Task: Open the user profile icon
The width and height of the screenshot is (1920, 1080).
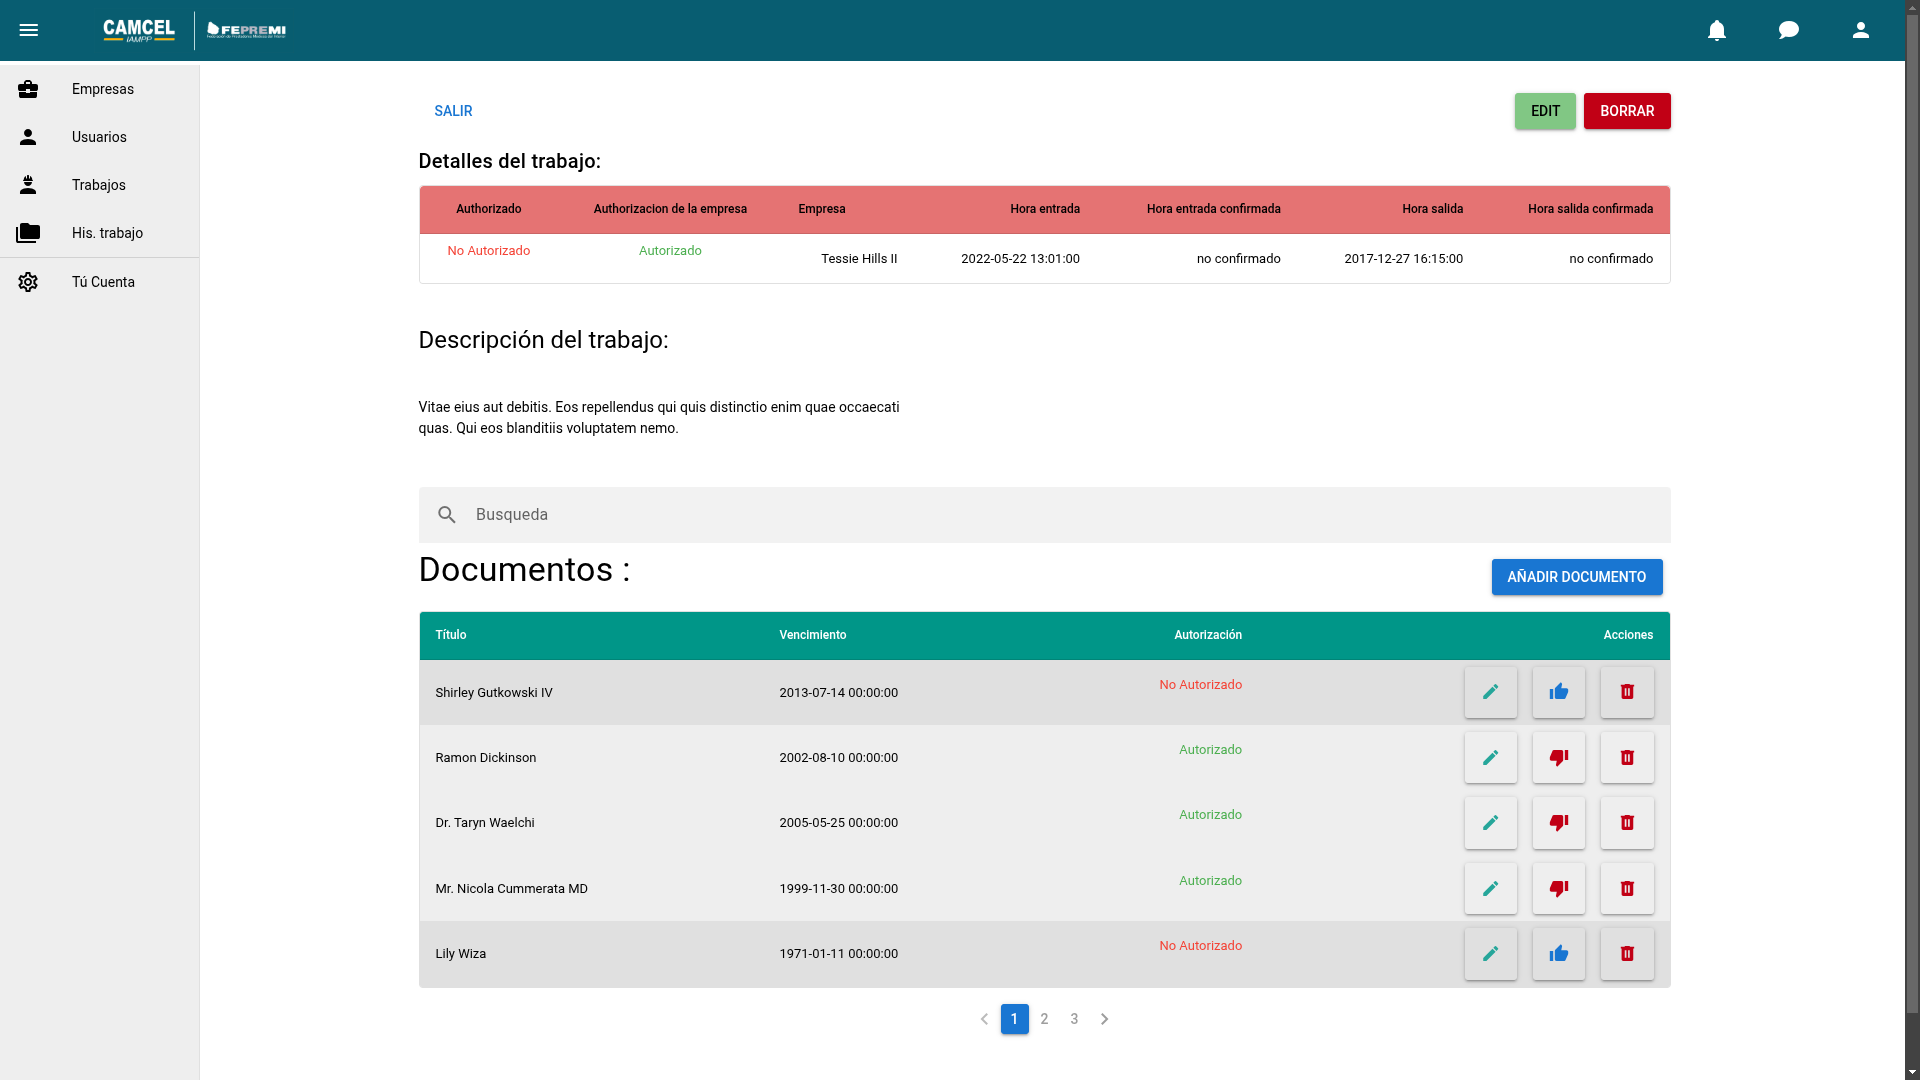Action: tap(1861, 30)
